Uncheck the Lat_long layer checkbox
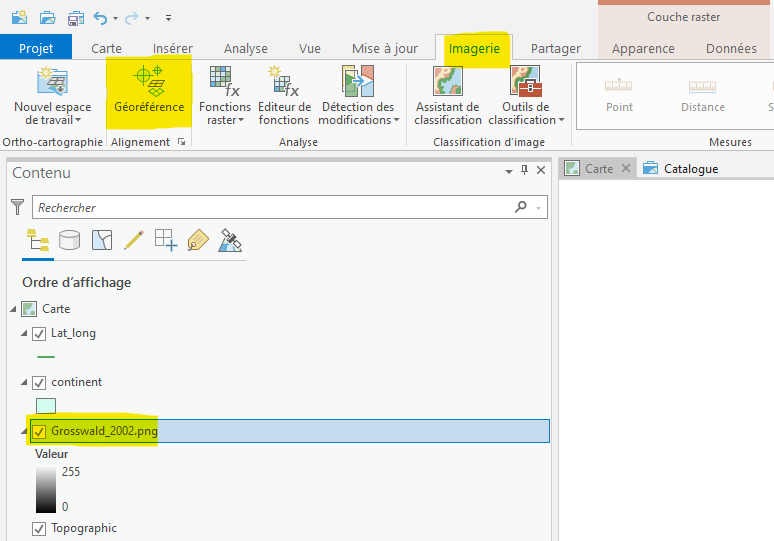Image resolution: width=774 pixels, height=541 pixels. [39, 333]
